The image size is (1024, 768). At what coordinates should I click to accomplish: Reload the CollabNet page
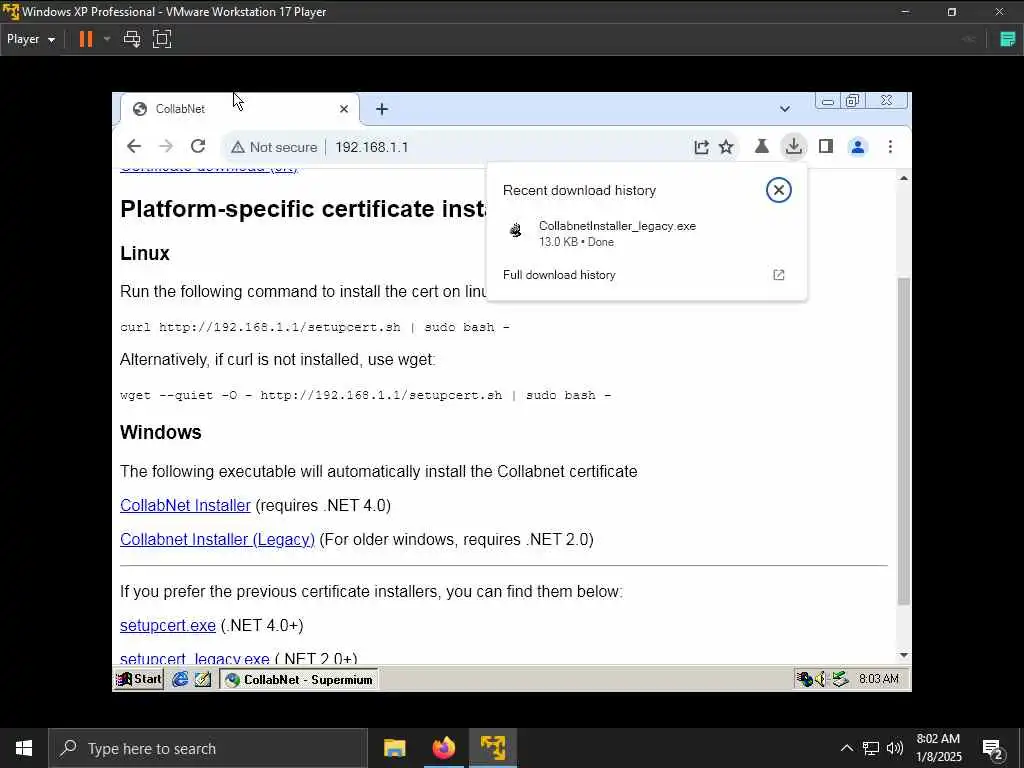coord(198,146)
